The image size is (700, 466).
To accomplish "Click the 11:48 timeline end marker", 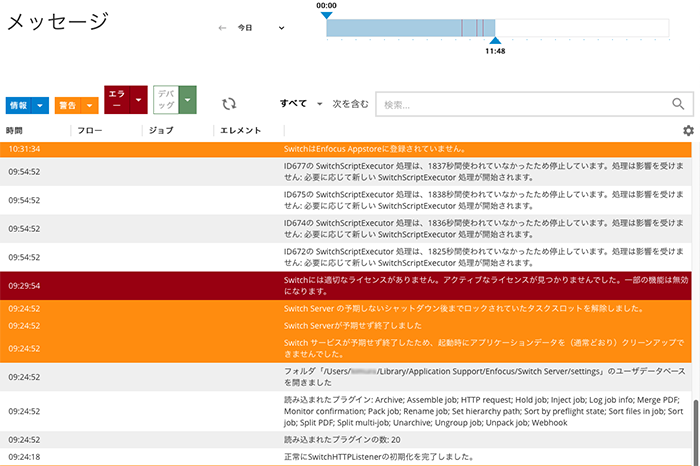I will (495, 40).
